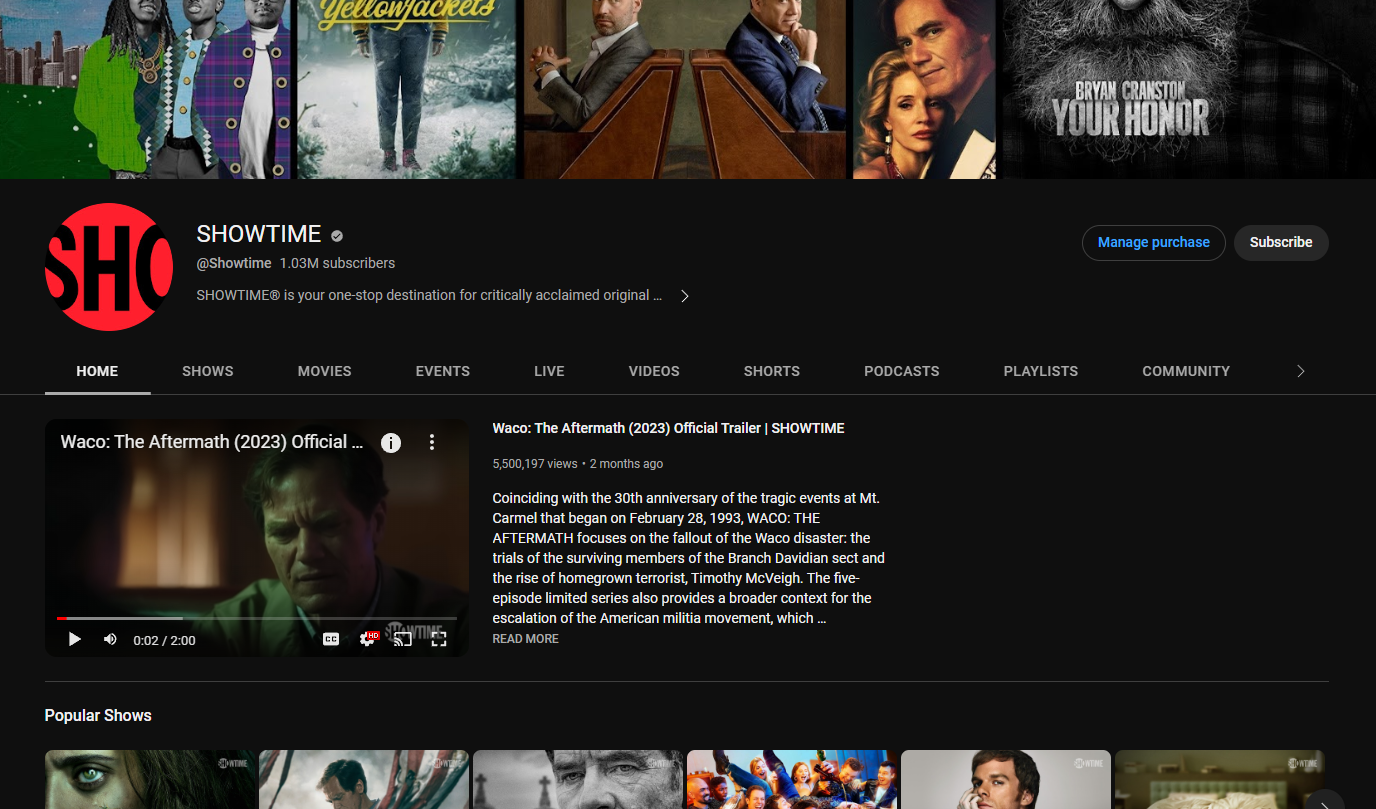Open the PLAYLISTS tab
Image resolution: width=1376 pixels, height=809 pixels.
[x=1041, y=371]
